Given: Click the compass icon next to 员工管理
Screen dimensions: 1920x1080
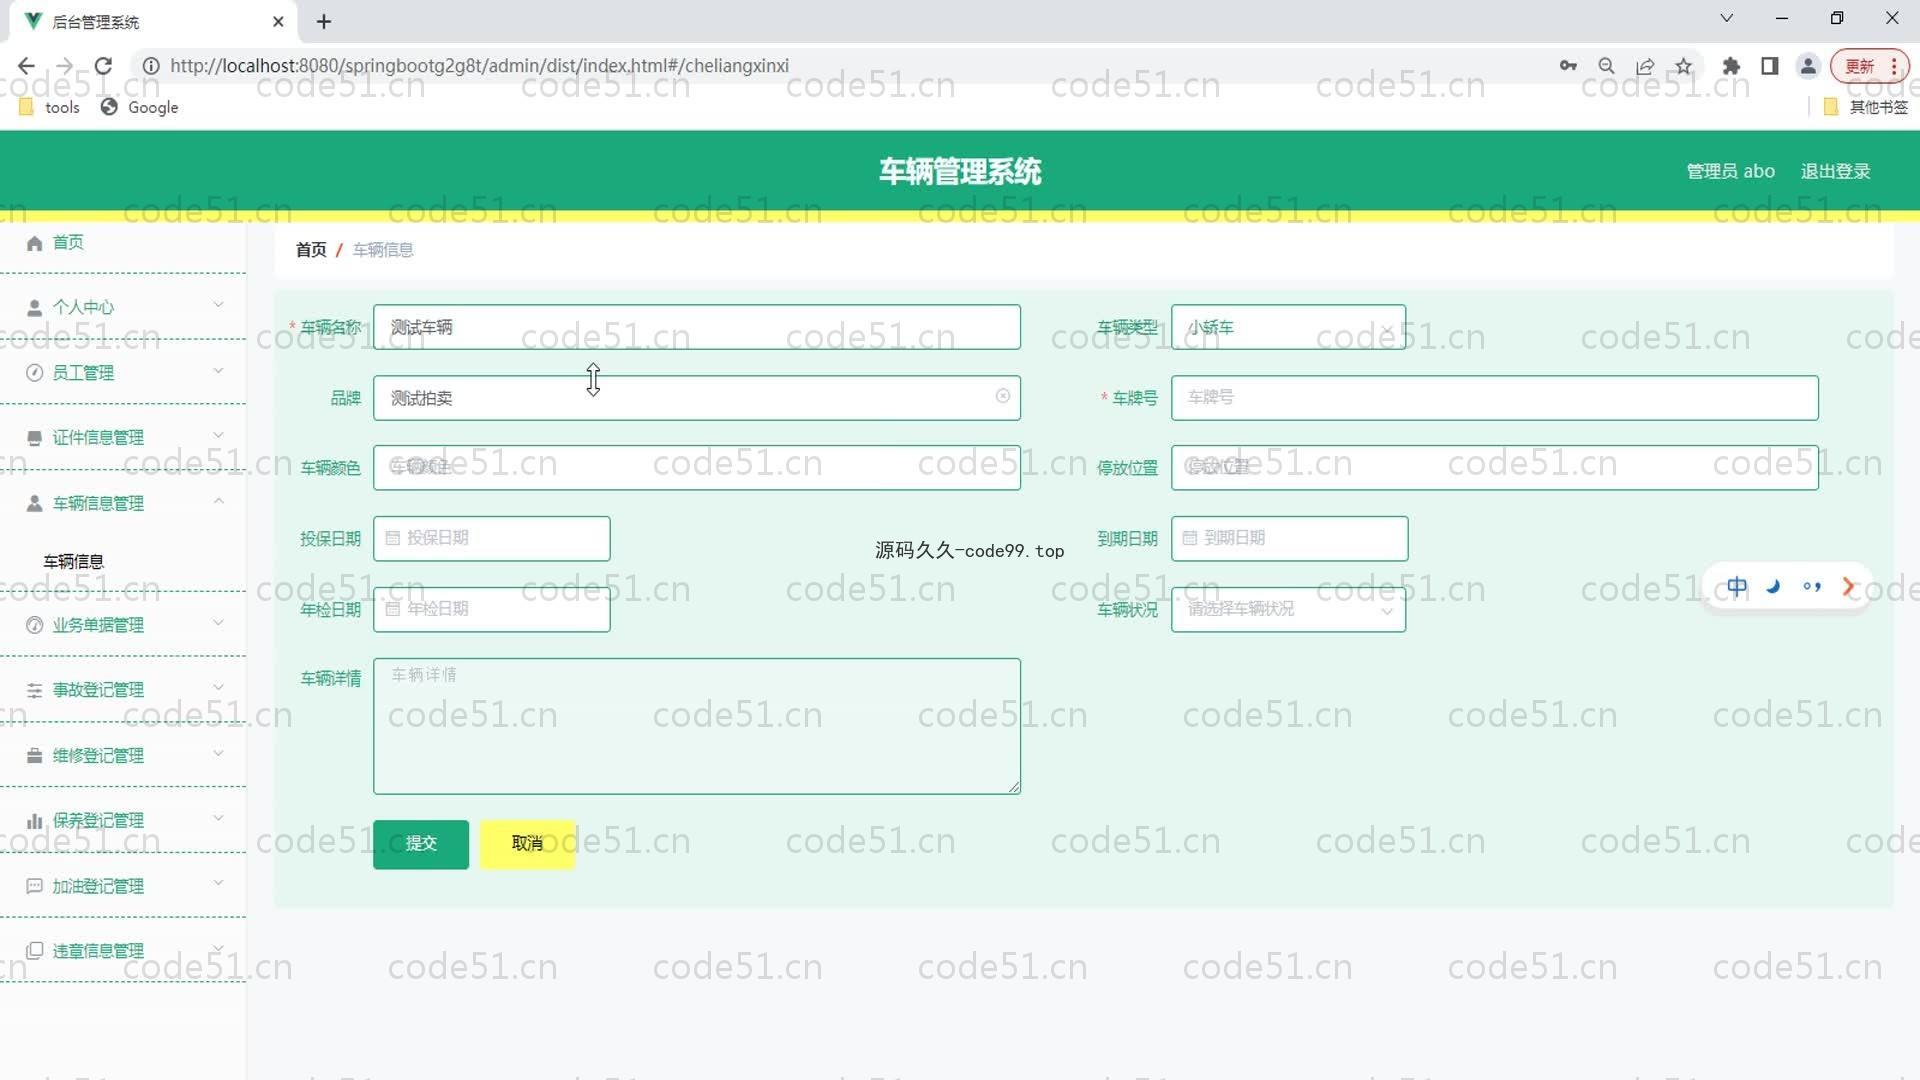Looking at the screenshot, I should (x=35, y=373).
